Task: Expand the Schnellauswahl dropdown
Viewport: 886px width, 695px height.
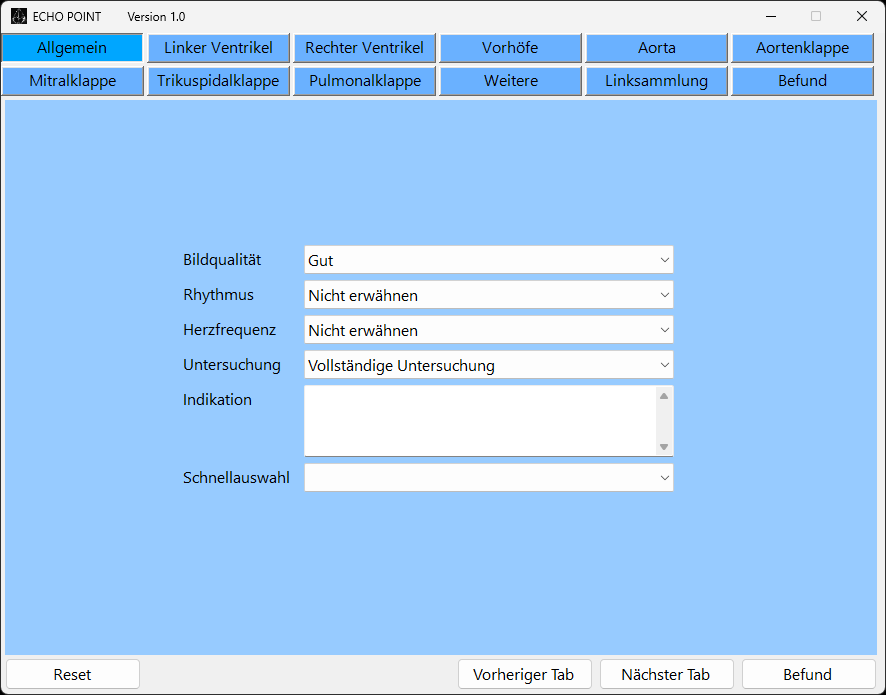Action: 488,478
